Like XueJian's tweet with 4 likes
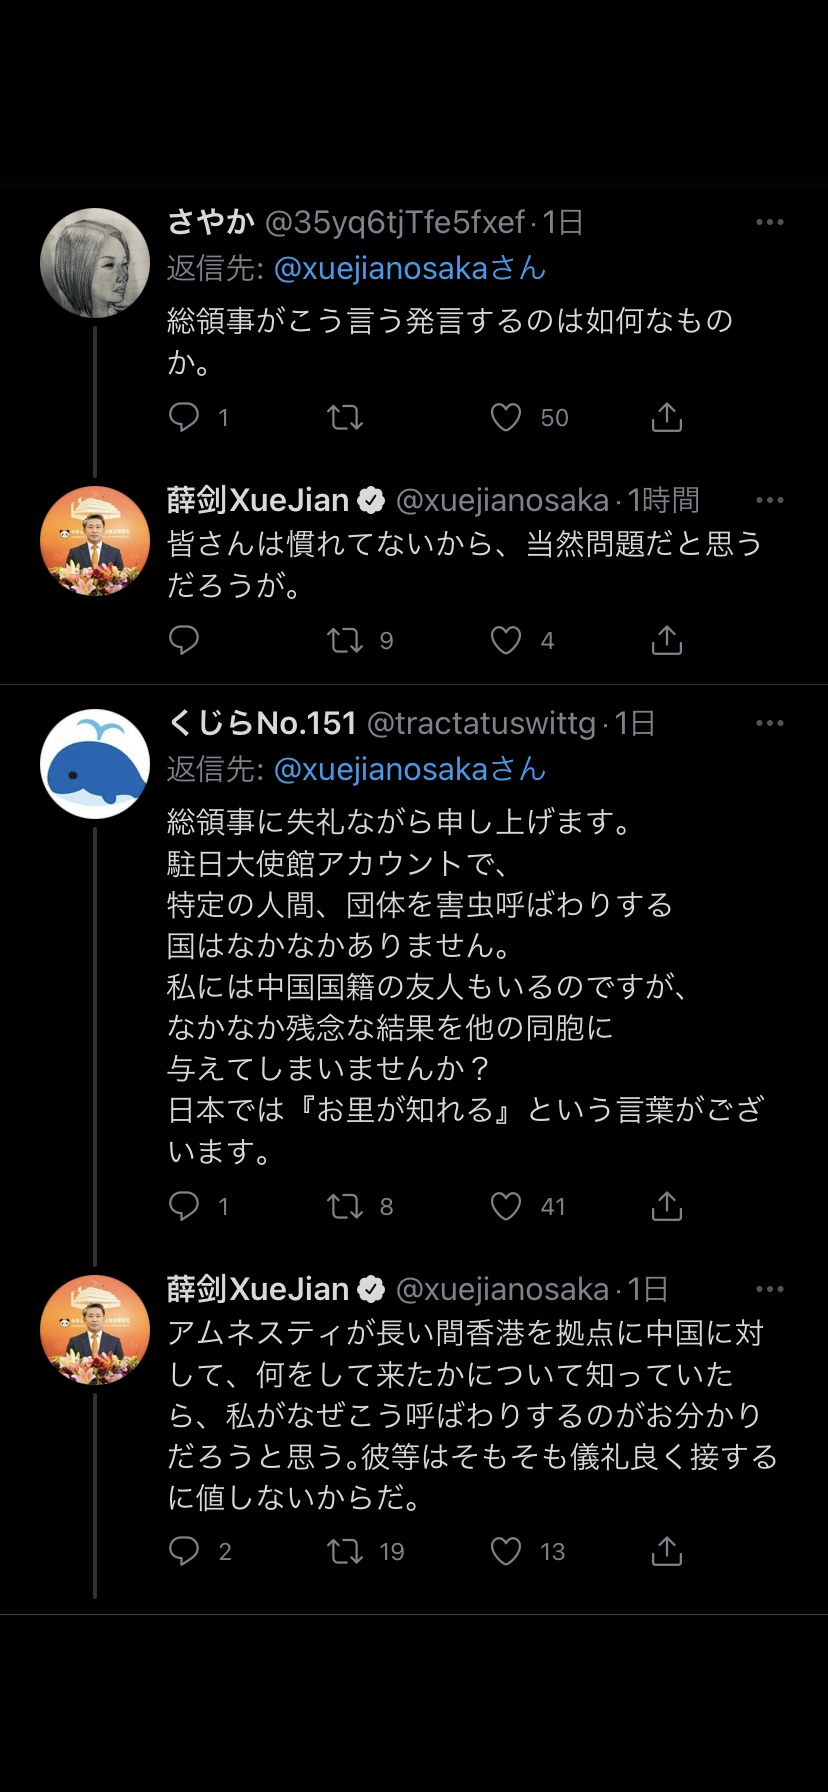The height and width of the screenshot is (1792, 828). click(506, 640)
